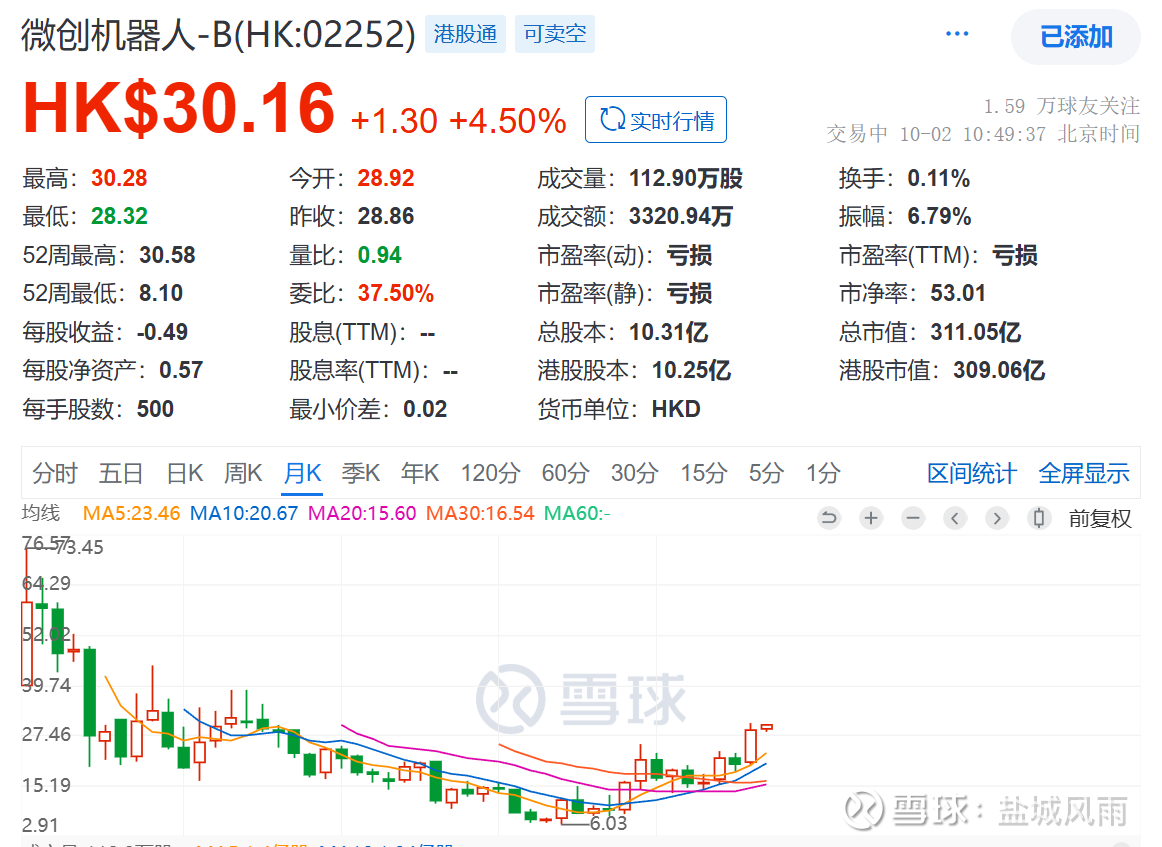Move chart right with right chevron
Viewport: 1162px width, 847px height.
pyautogui.click(x=997, y=518)
